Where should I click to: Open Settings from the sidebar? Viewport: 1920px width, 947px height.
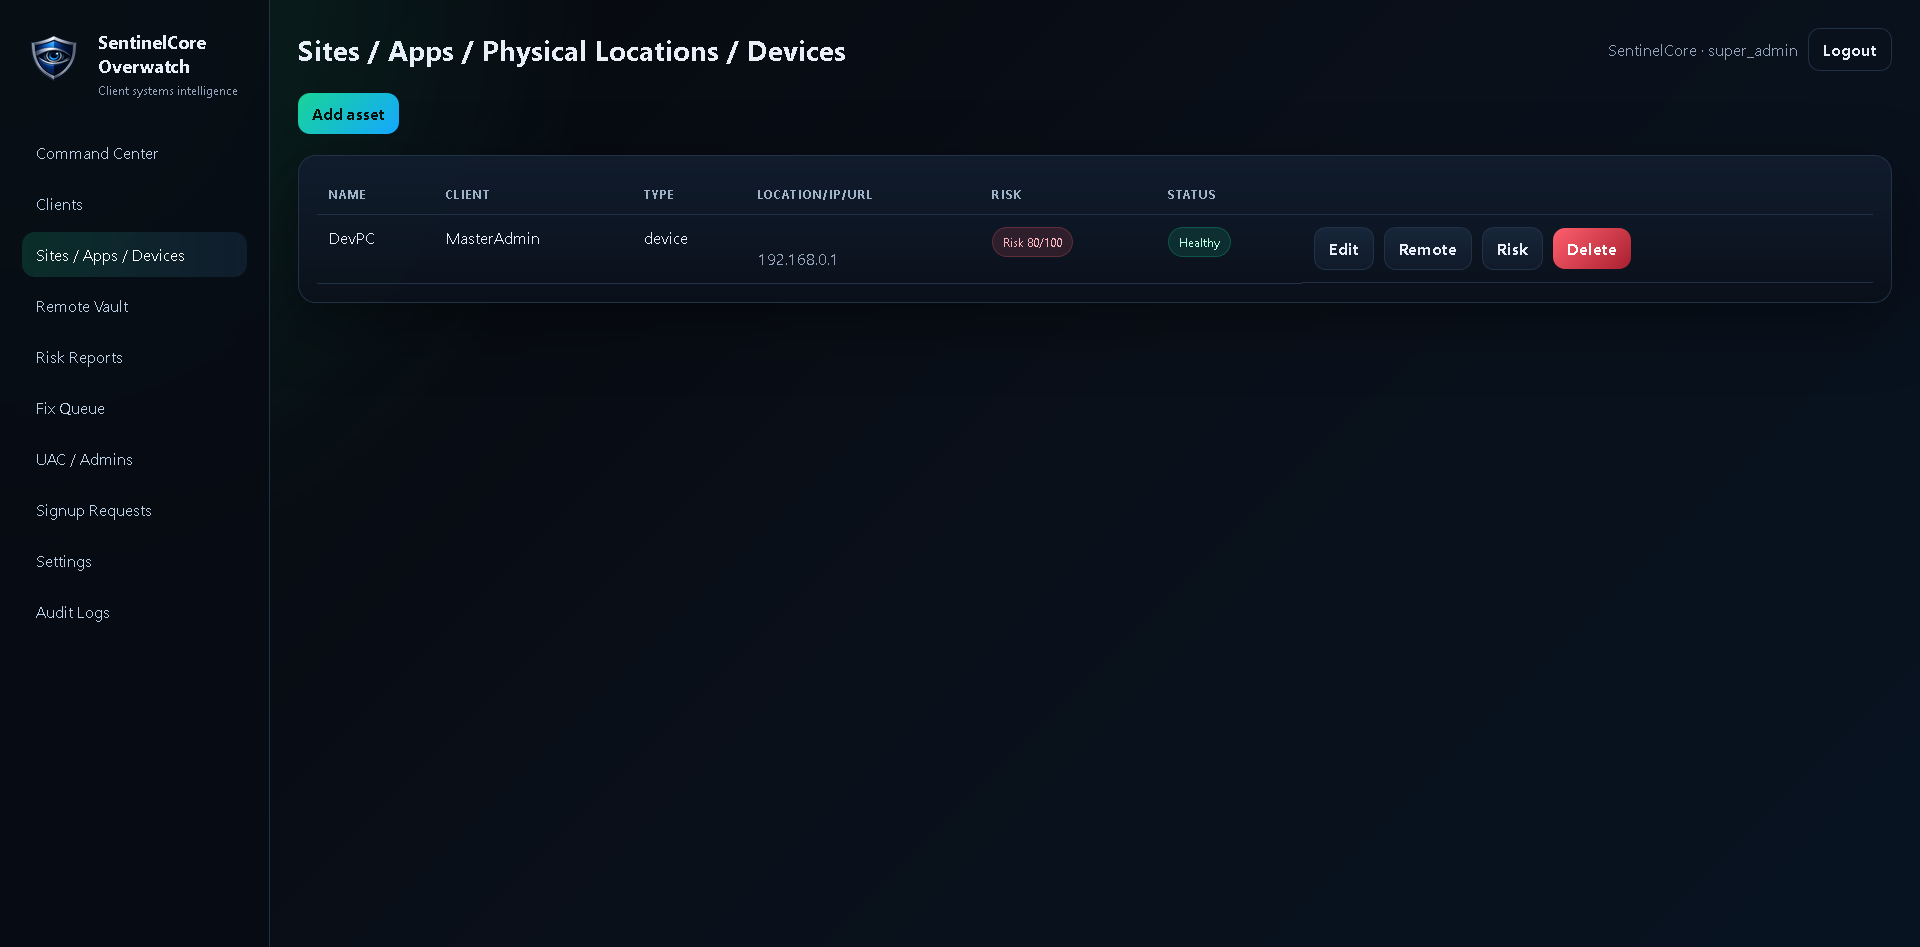coord(134,561)
